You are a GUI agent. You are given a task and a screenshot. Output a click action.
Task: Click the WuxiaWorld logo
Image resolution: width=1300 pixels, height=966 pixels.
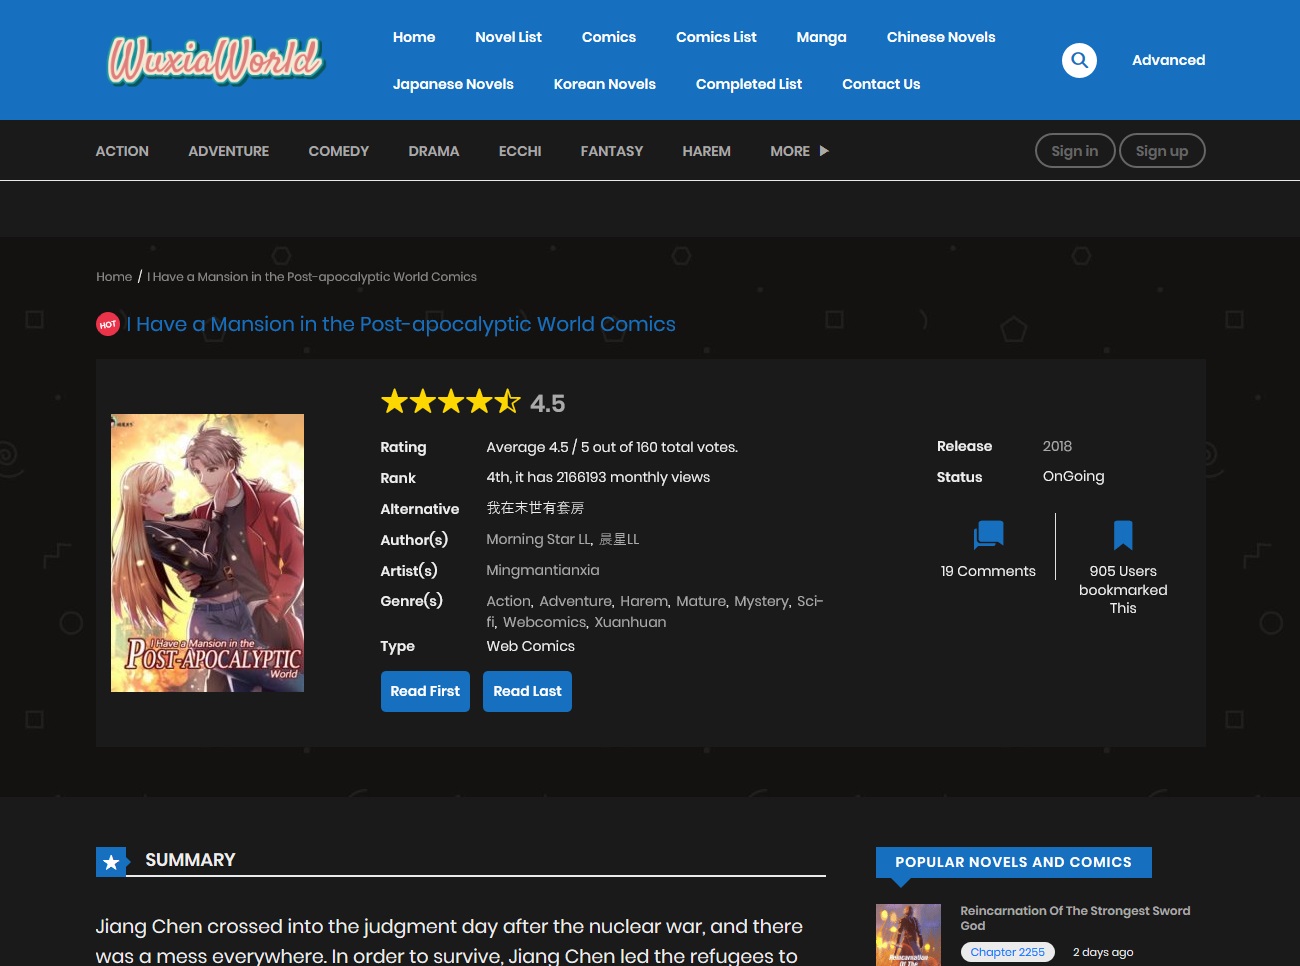(x=215, y=60)
